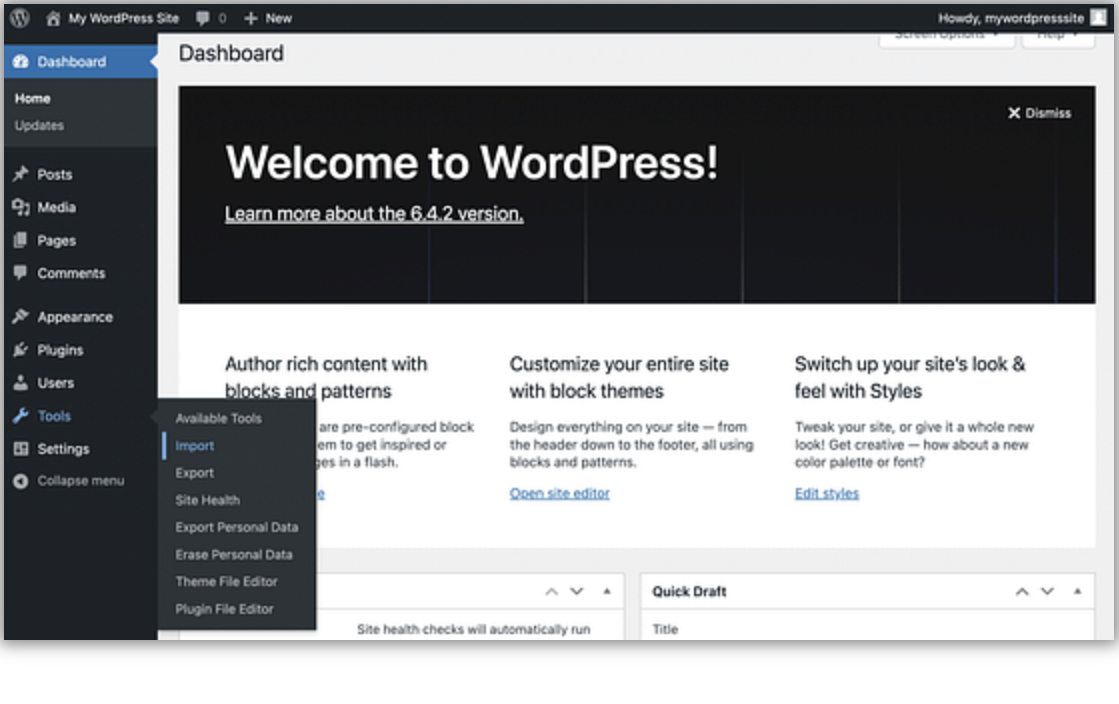Select Erase Personal Data
This screenshot has width=1119, height=704.
234,554
